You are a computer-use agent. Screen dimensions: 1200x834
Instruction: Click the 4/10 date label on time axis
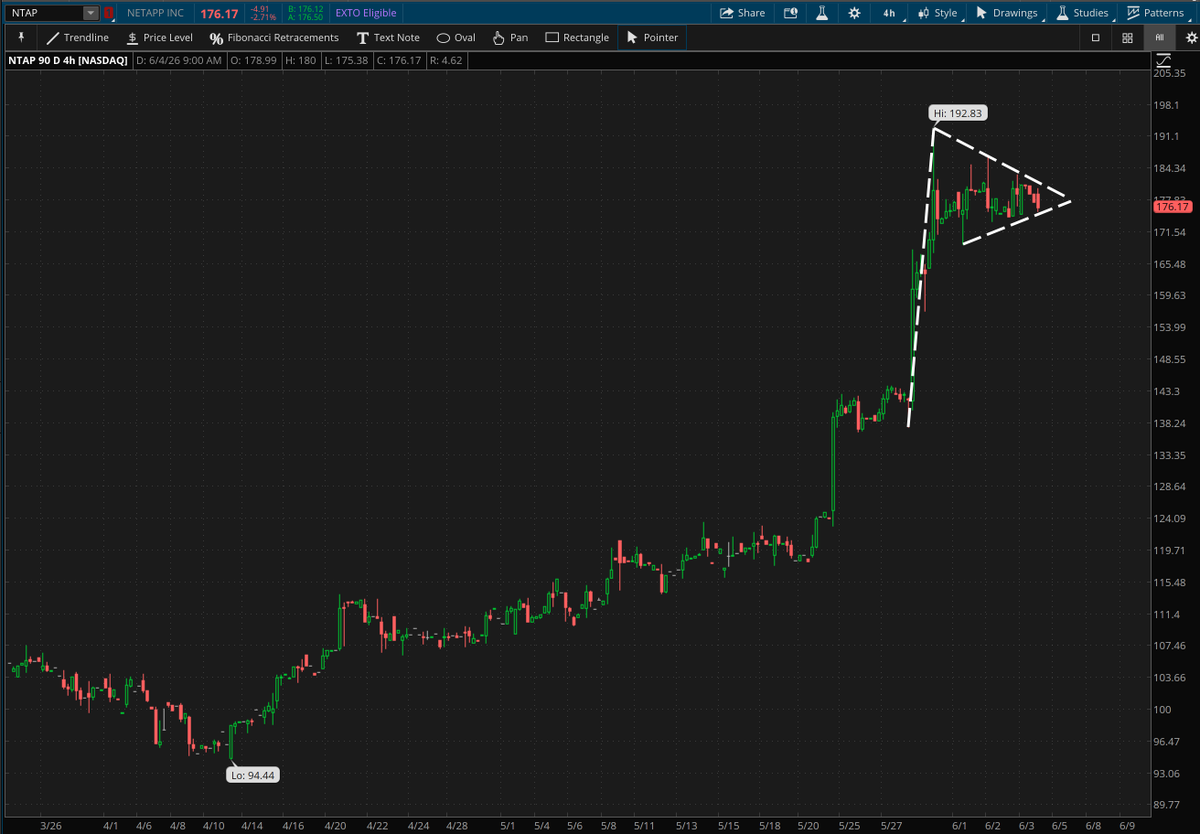tap(212, 826)
